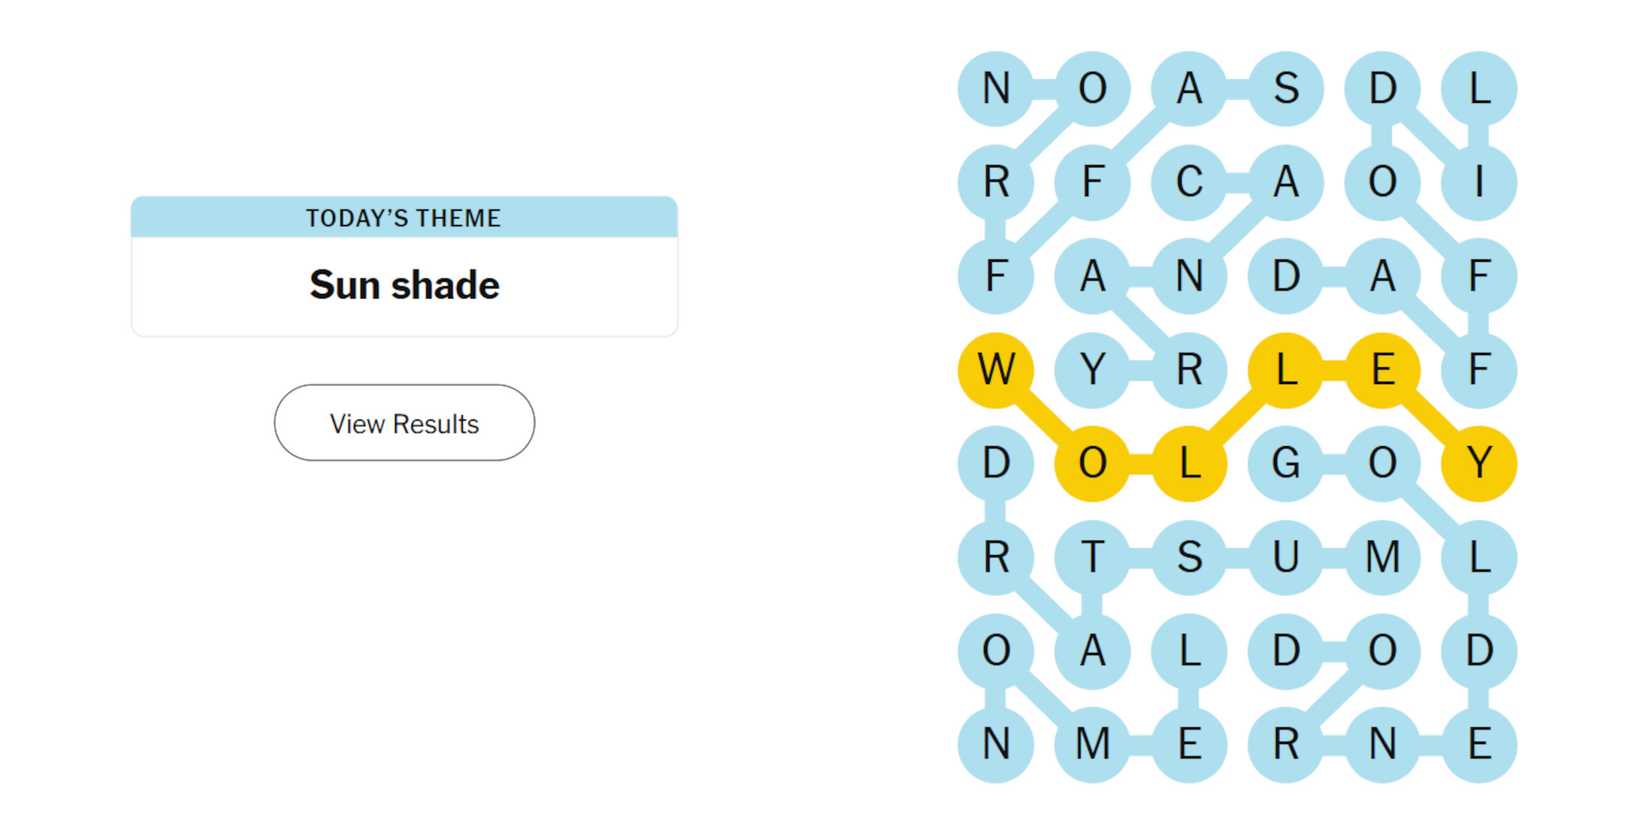This screenshot has width=1650, height=825.
Task: Select the "Sun shade" theme card
Action: [x=404, y=284]
